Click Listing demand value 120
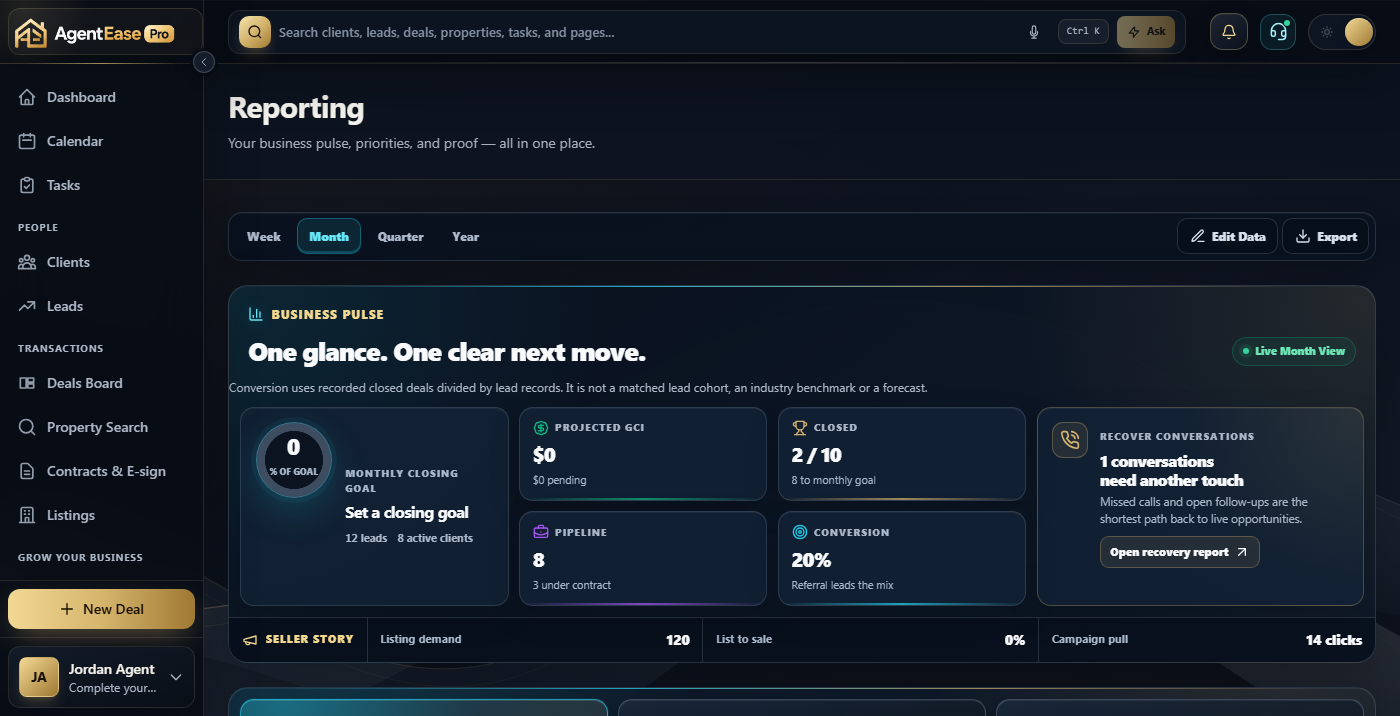This screenshot has height=716, width=1400. pos(678,640)
